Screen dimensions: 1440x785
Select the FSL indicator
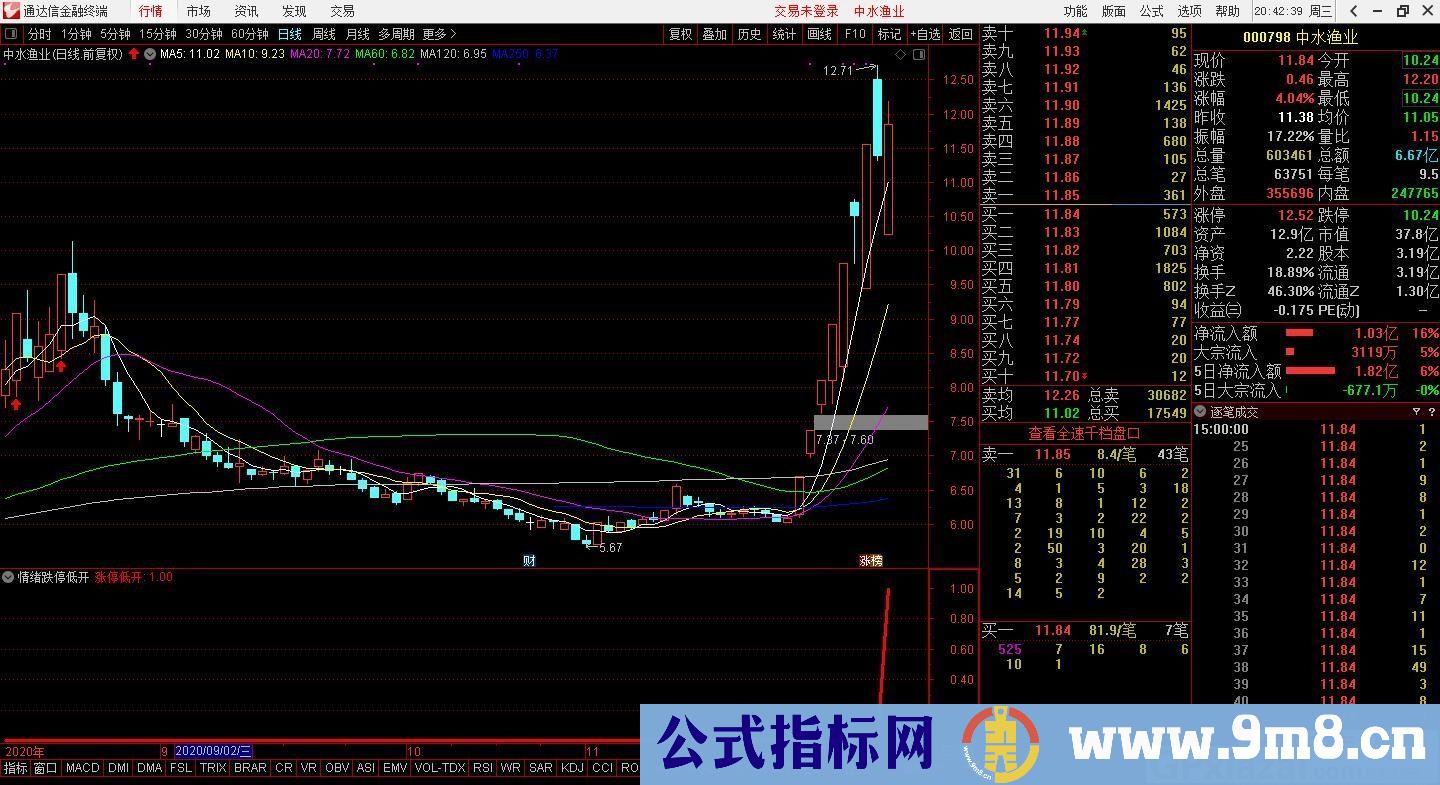(x=180, y=768)
